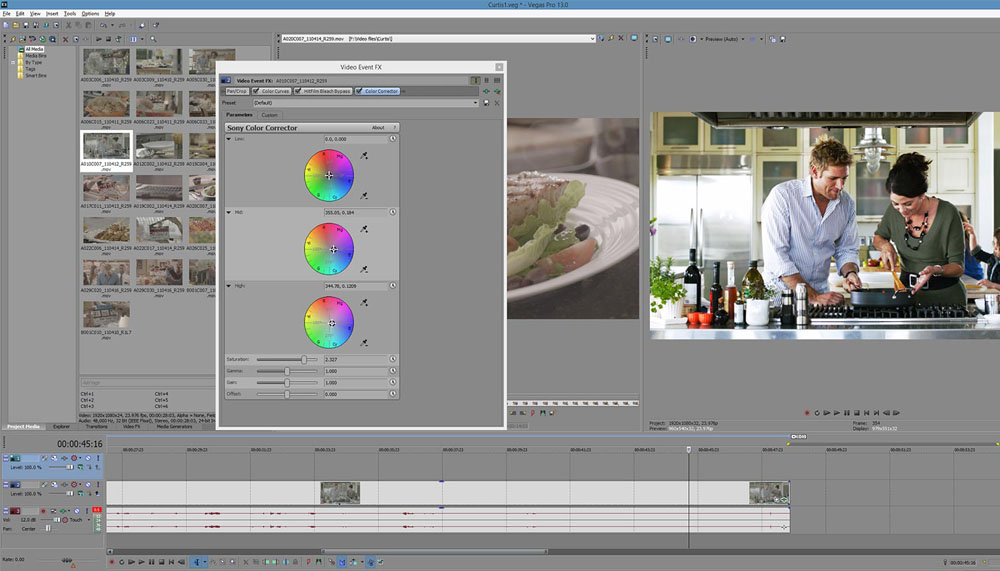
Task: Remove selected plug-in from chain
Action: click(x=497, y=91)
